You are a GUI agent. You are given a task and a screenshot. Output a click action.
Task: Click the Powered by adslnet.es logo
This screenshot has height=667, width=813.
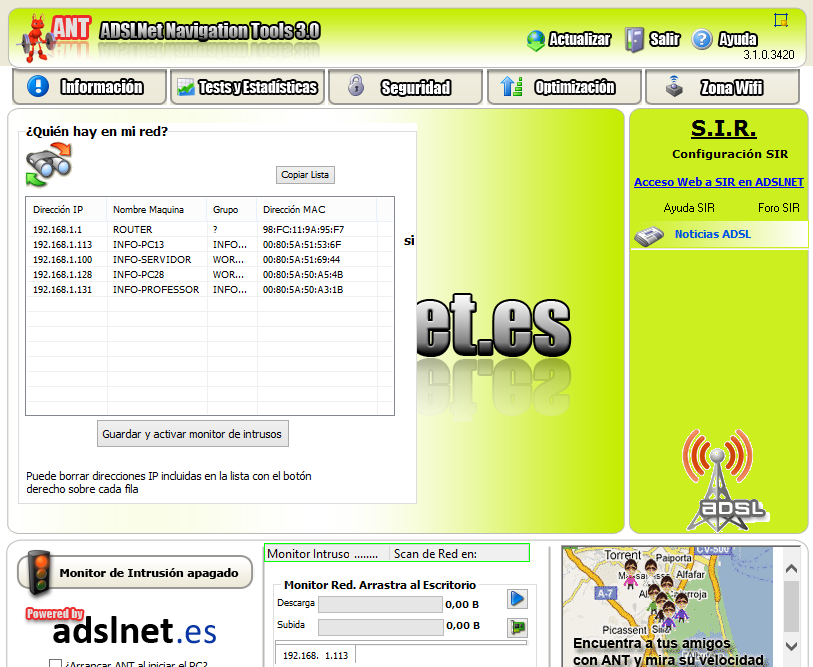pos(121,627)
